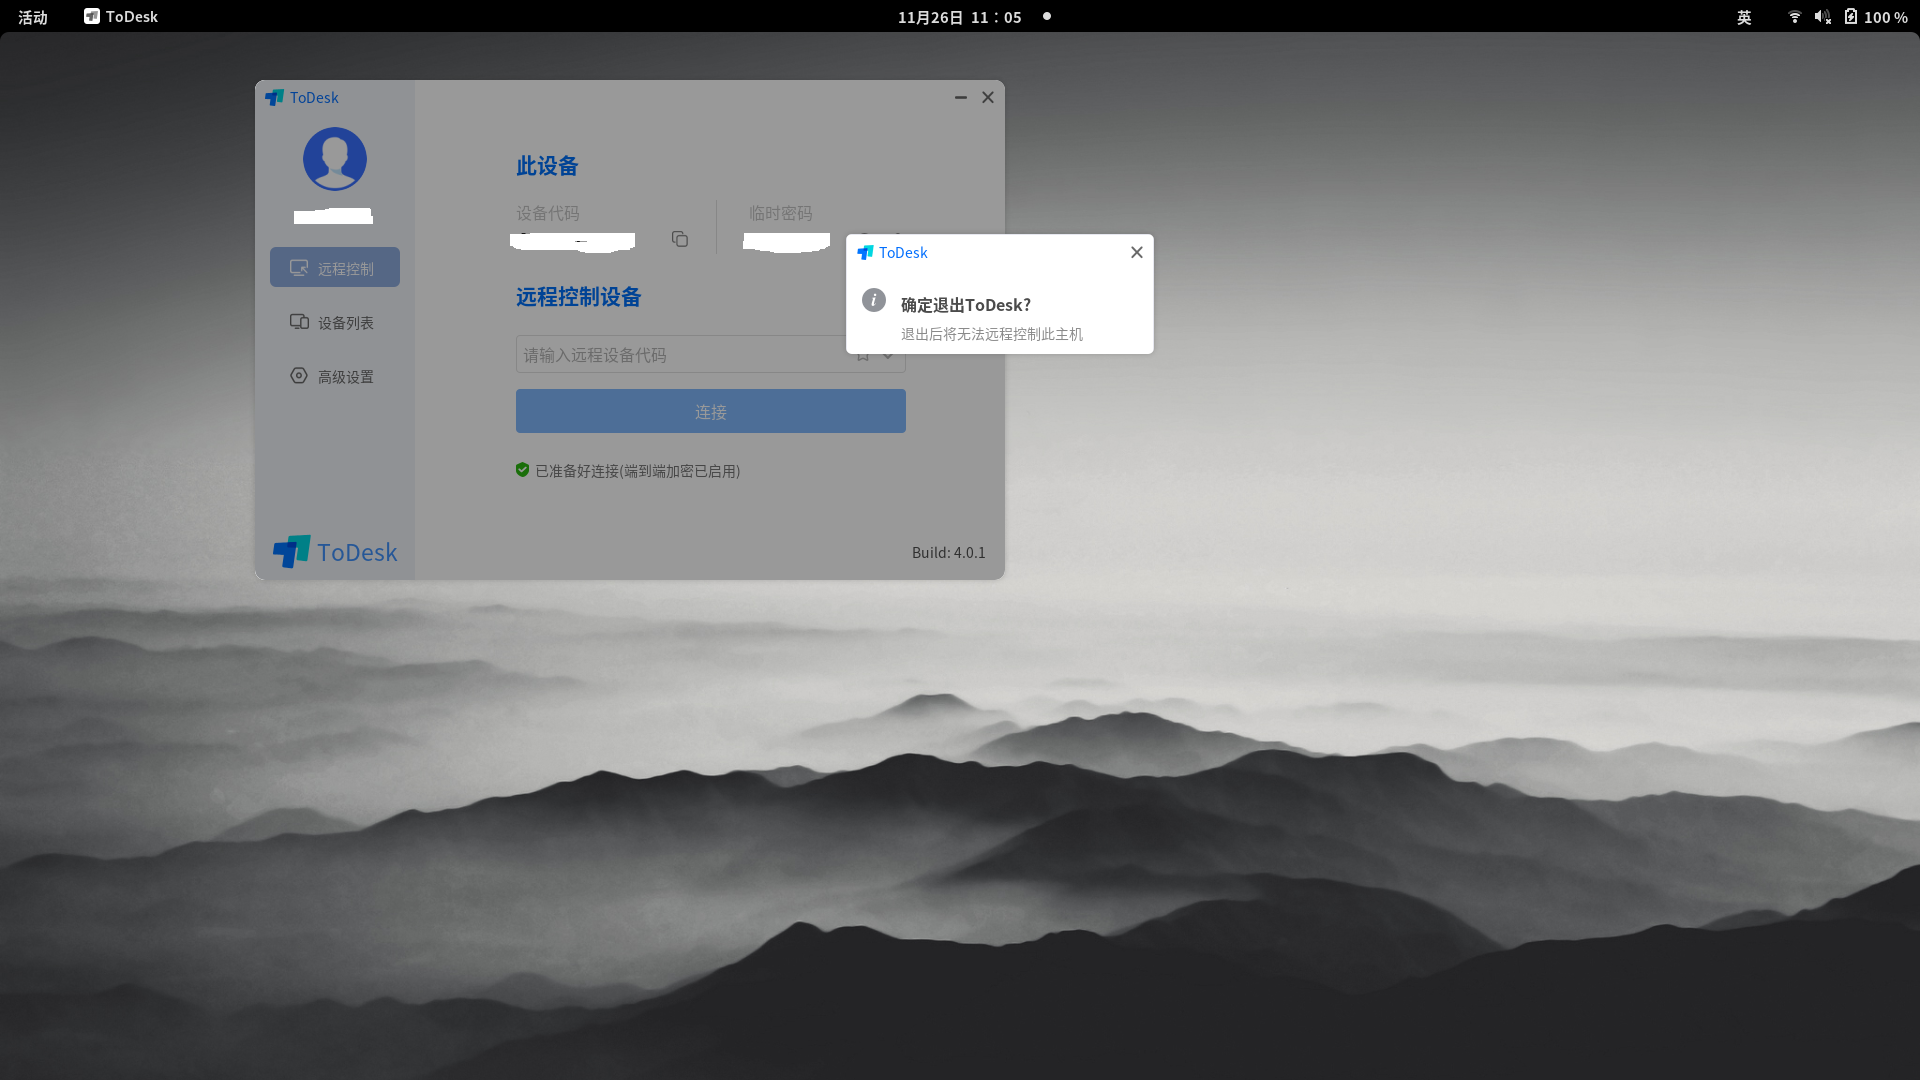Click the ToDesk logo at sidebar bottom
Image resolution: width=1920 pixels, height=1080 pixels.
pos(335,552)
